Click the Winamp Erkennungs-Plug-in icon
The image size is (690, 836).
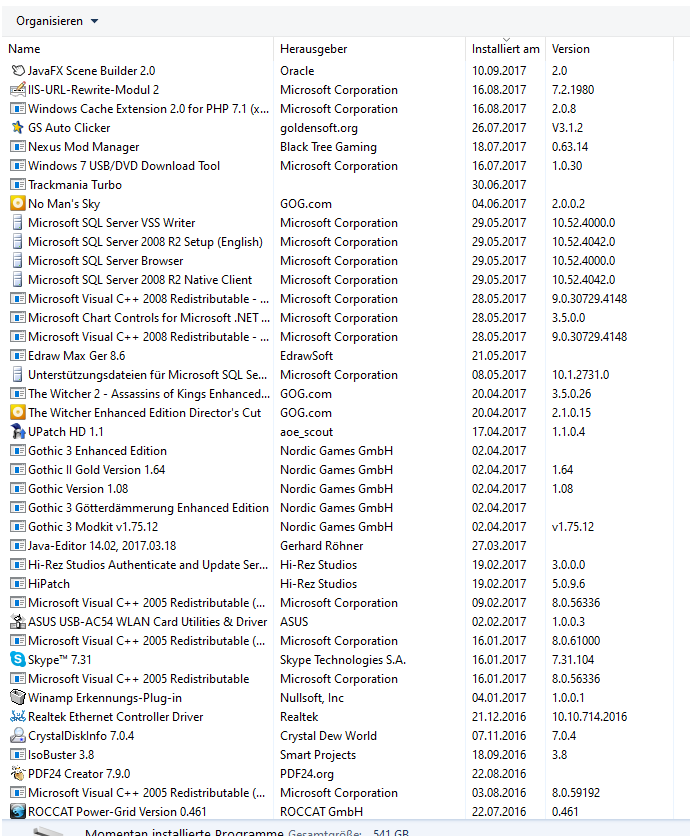coord(18,697)
